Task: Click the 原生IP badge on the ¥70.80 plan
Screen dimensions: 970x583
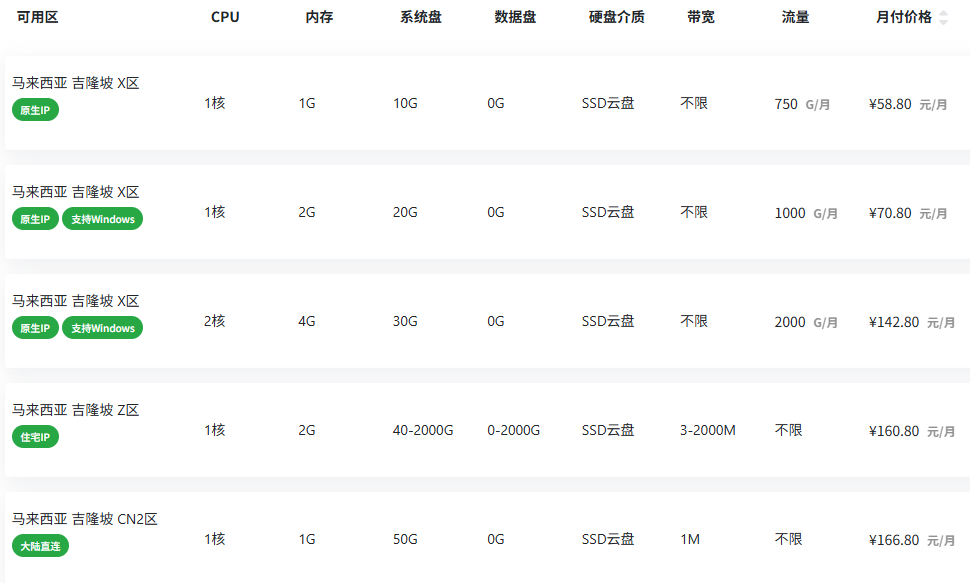Action: [x=35, y=218]
